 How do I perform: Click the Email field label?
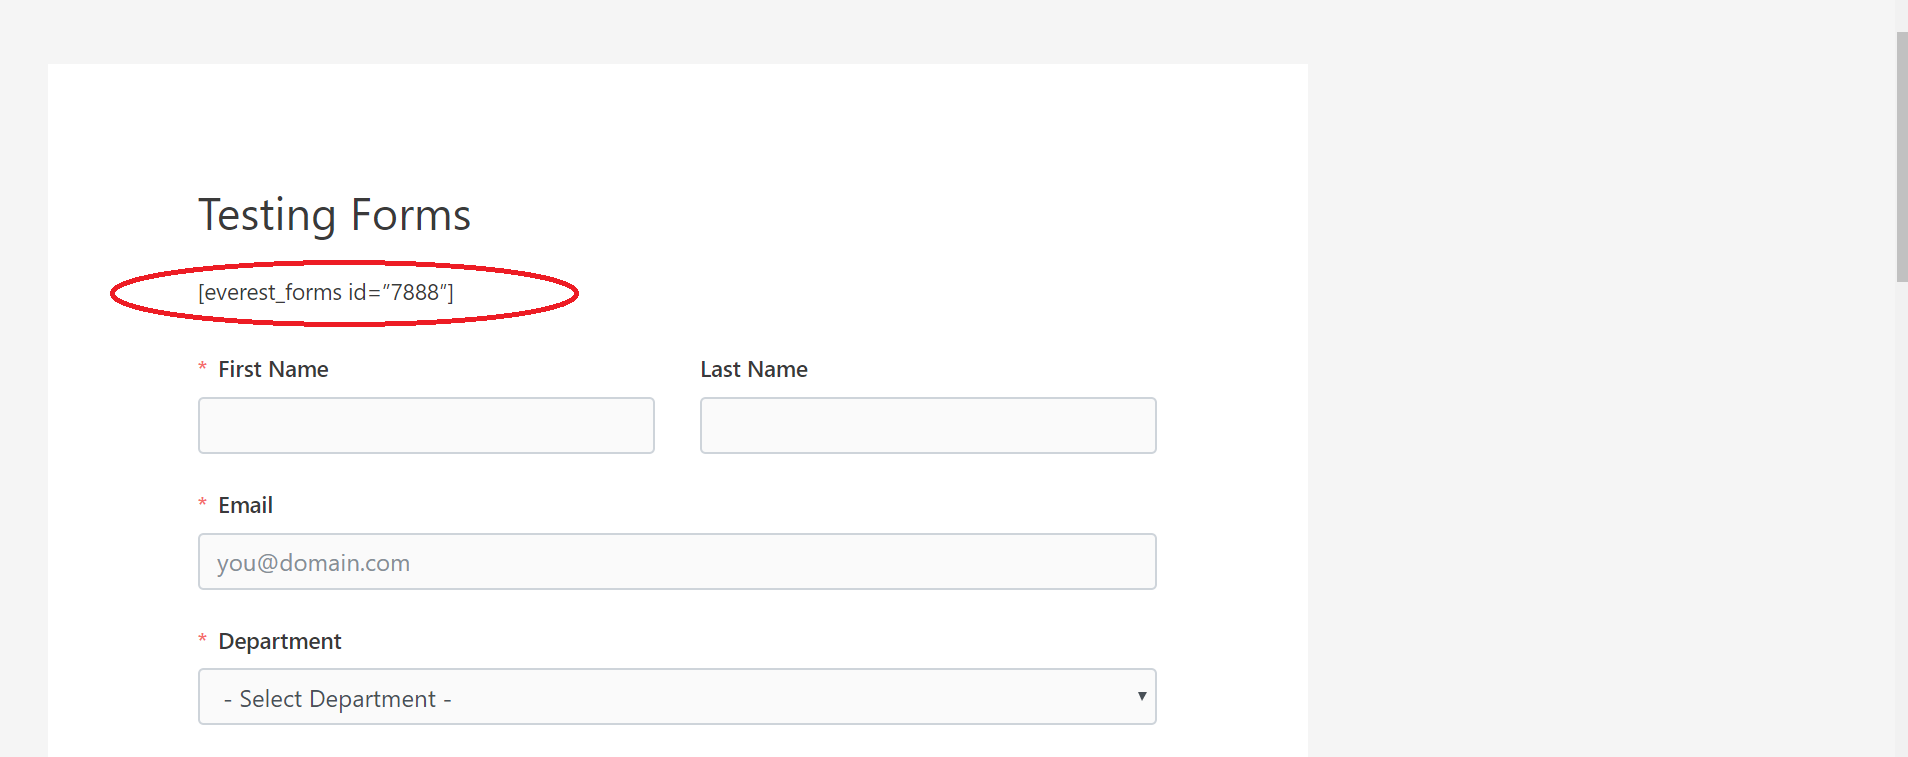pos(245,505)
